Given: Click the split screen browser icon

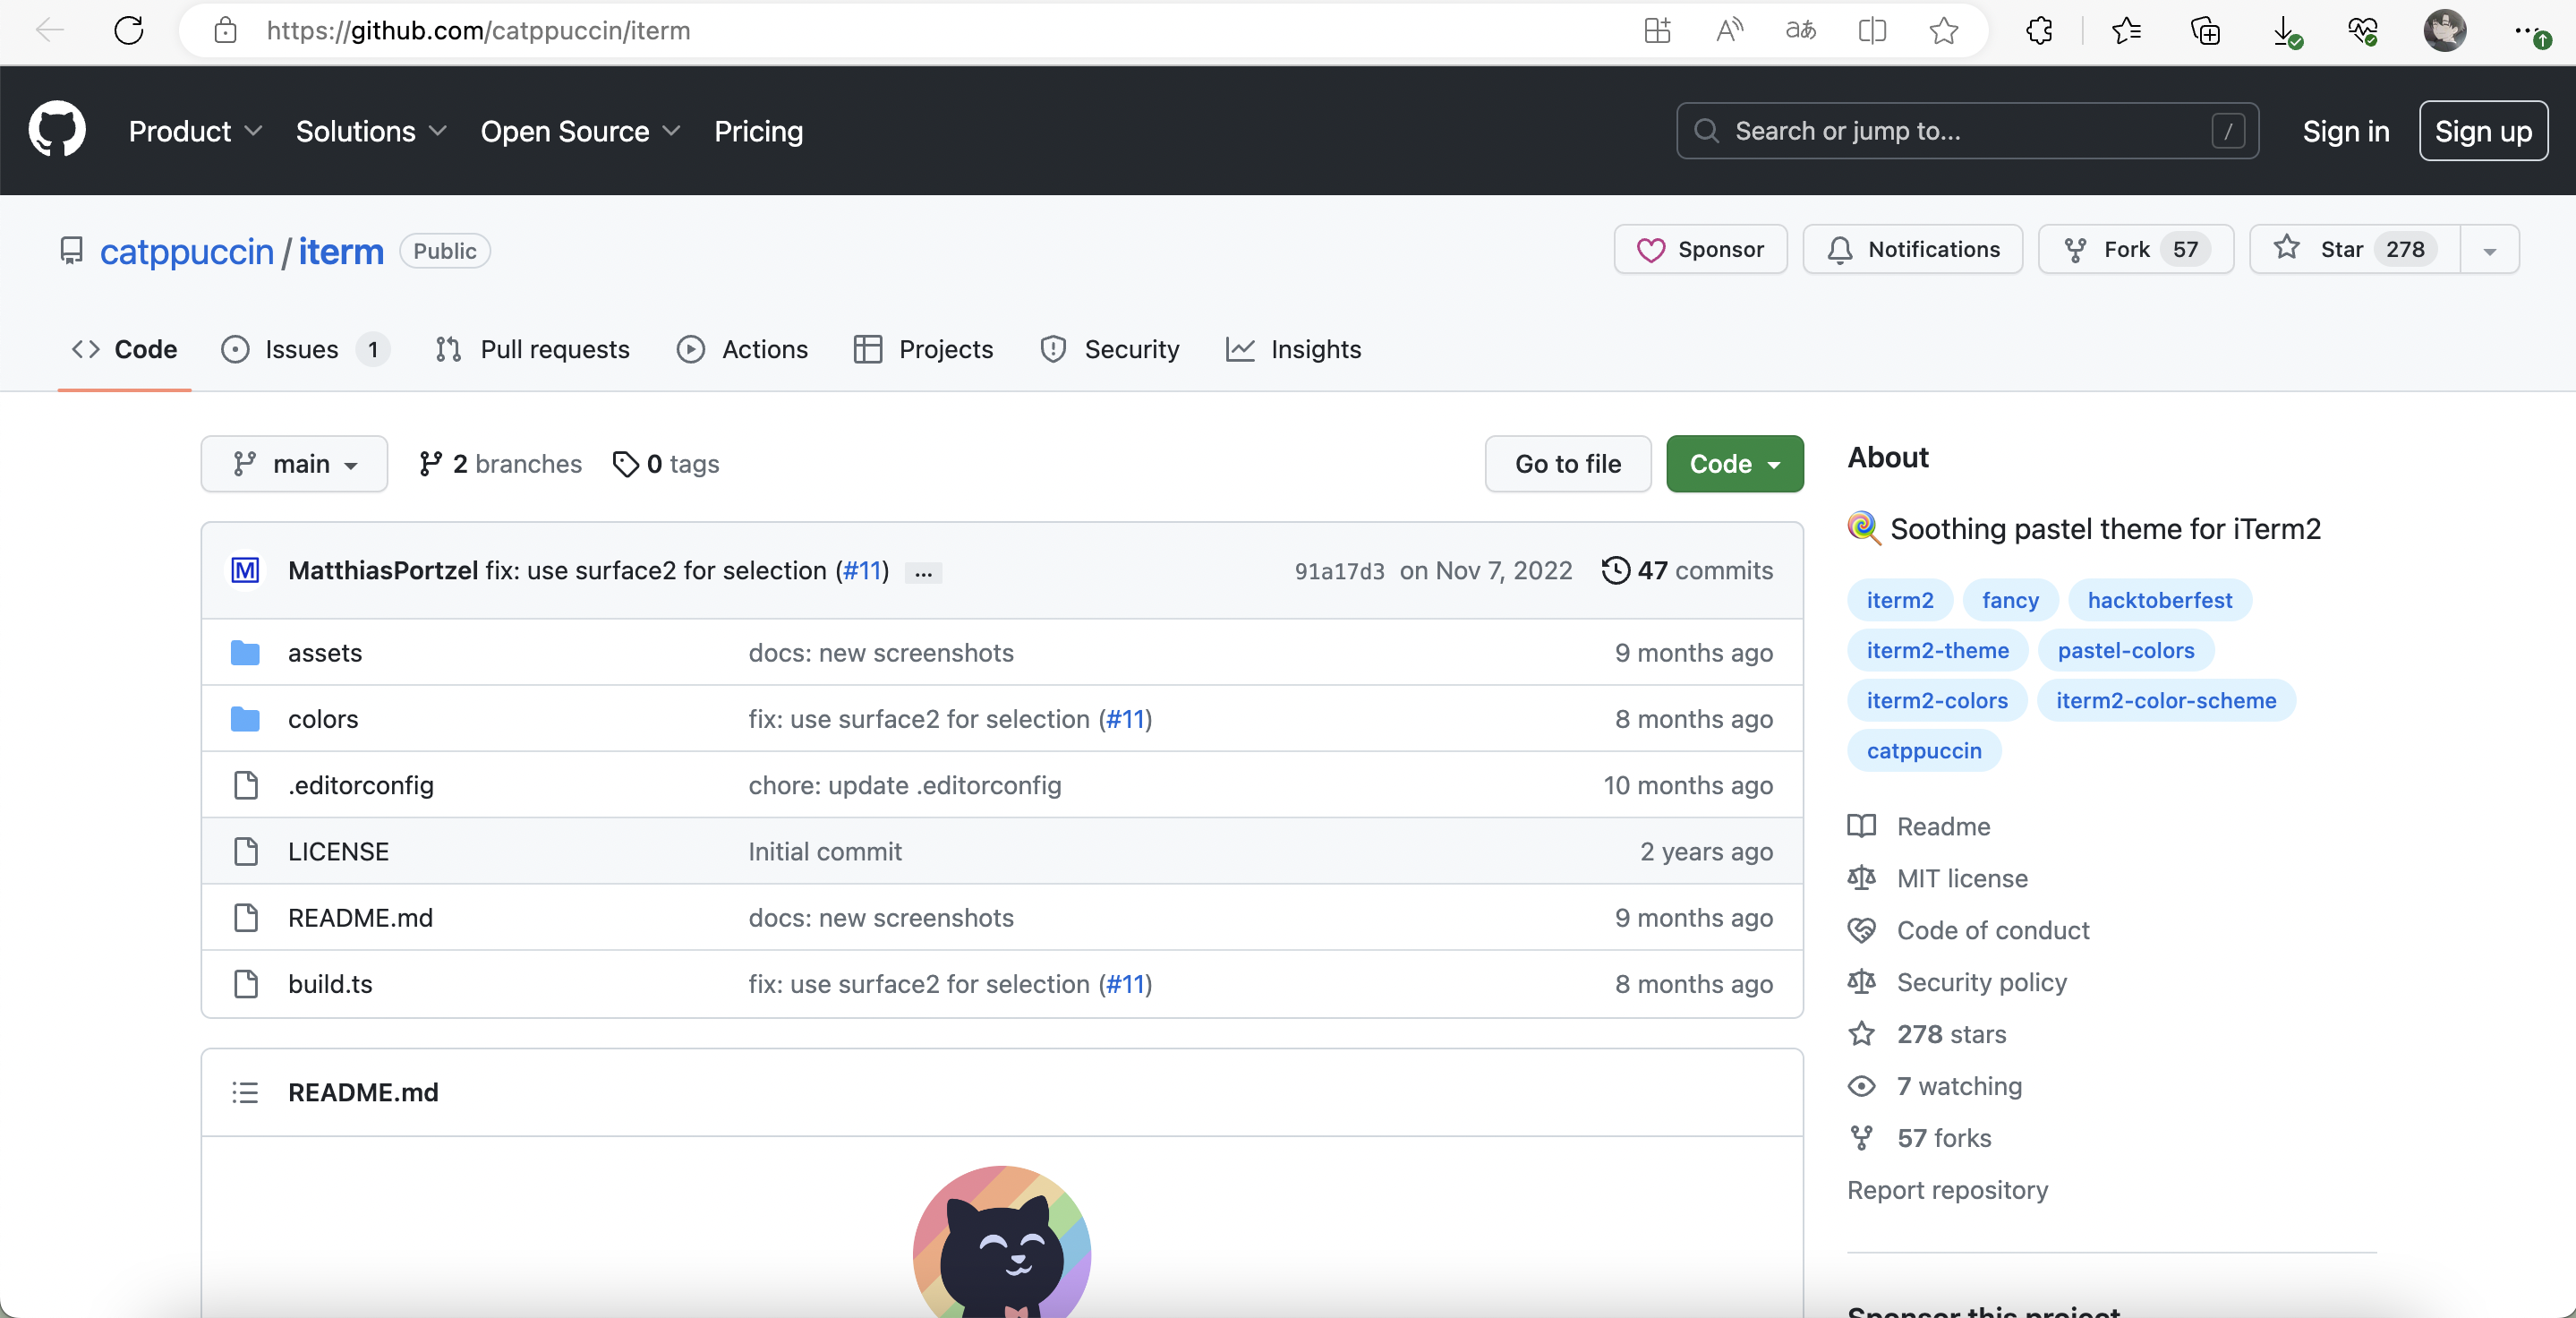Looking at the screenshot, I should coord(1872,30).
